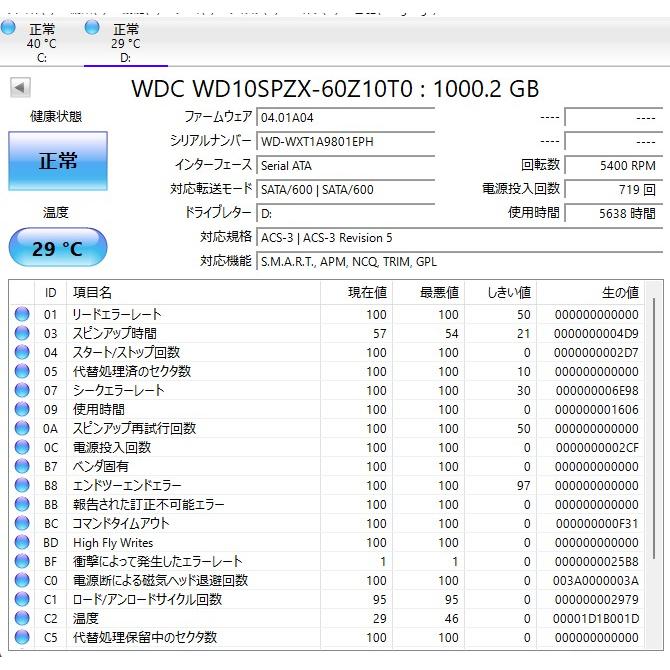Viewport: 670px width, 670px height.
Task: Select the スピンアップ時間 attribute name
Action: (x=115, y=333)
